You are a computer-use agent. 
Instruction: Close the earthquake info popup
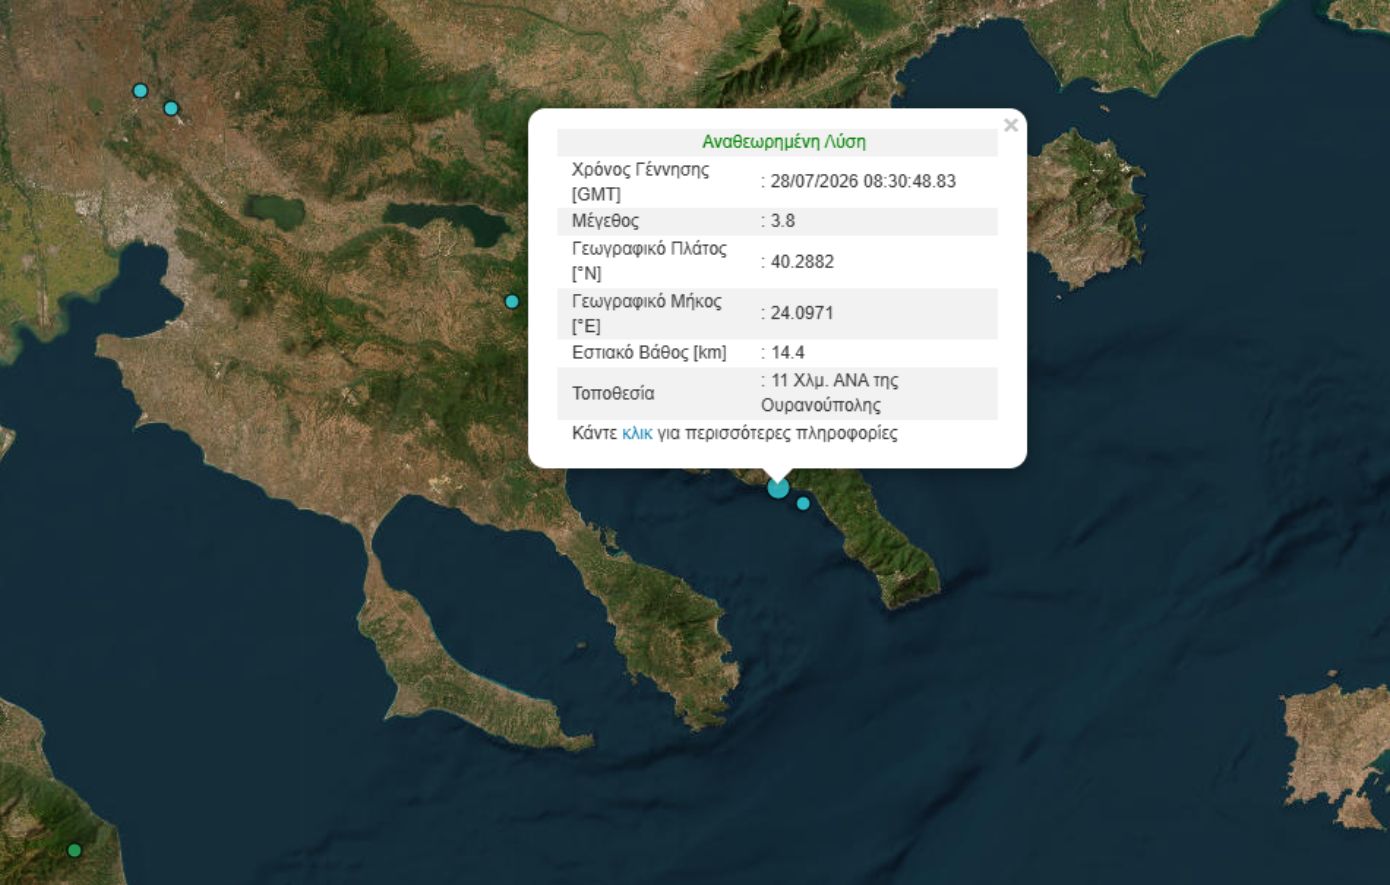click(x=1011, y=125)
